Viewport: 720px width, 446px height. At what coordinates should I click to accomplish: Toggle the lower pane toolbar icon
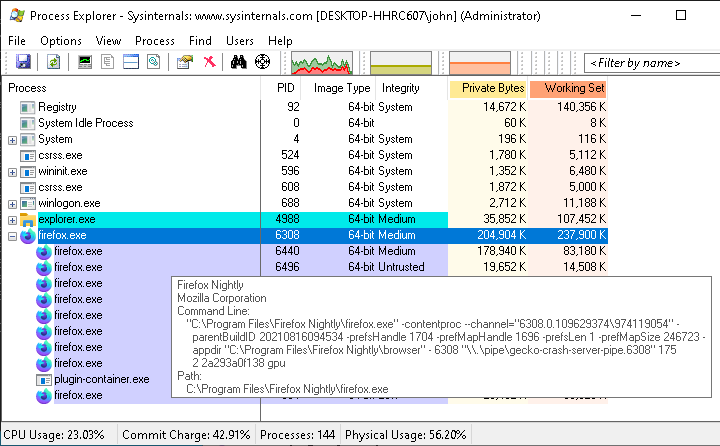point(130,62)
